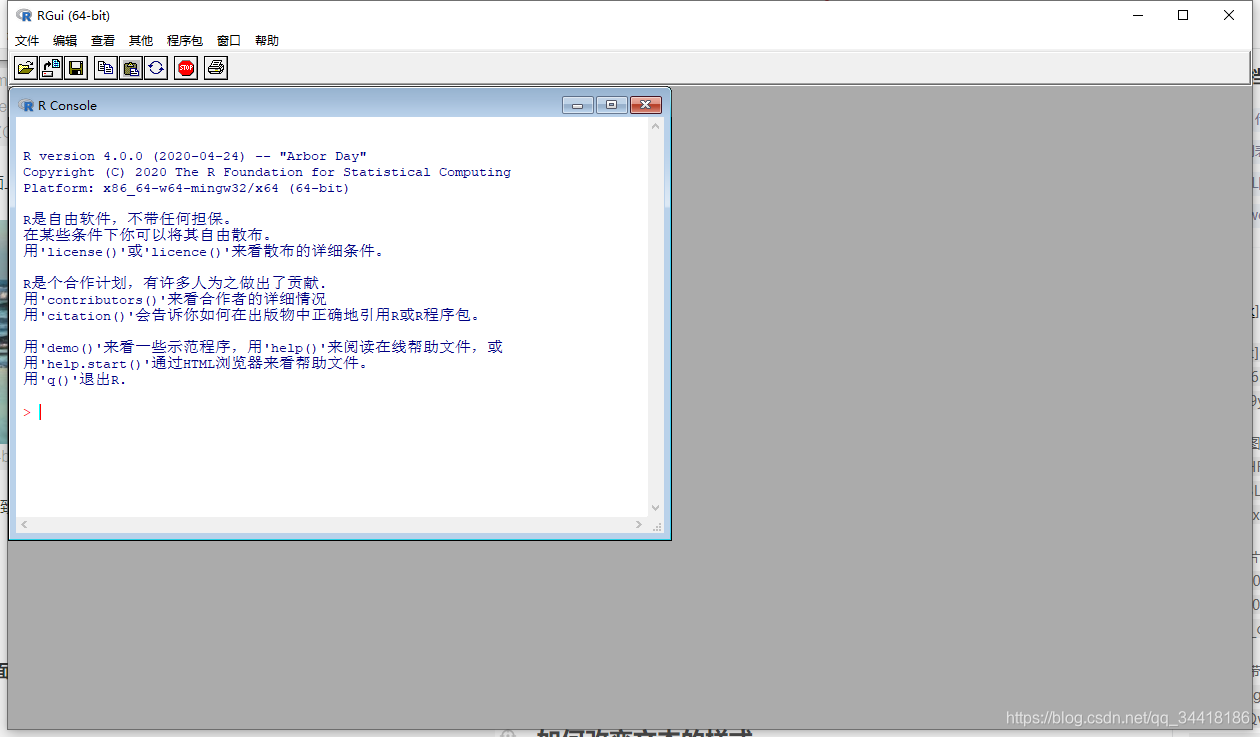Image resolution: width=1260 pixels, height=737 pixels.
Task: Maximize the R Console child window
Action: [611, 105]
